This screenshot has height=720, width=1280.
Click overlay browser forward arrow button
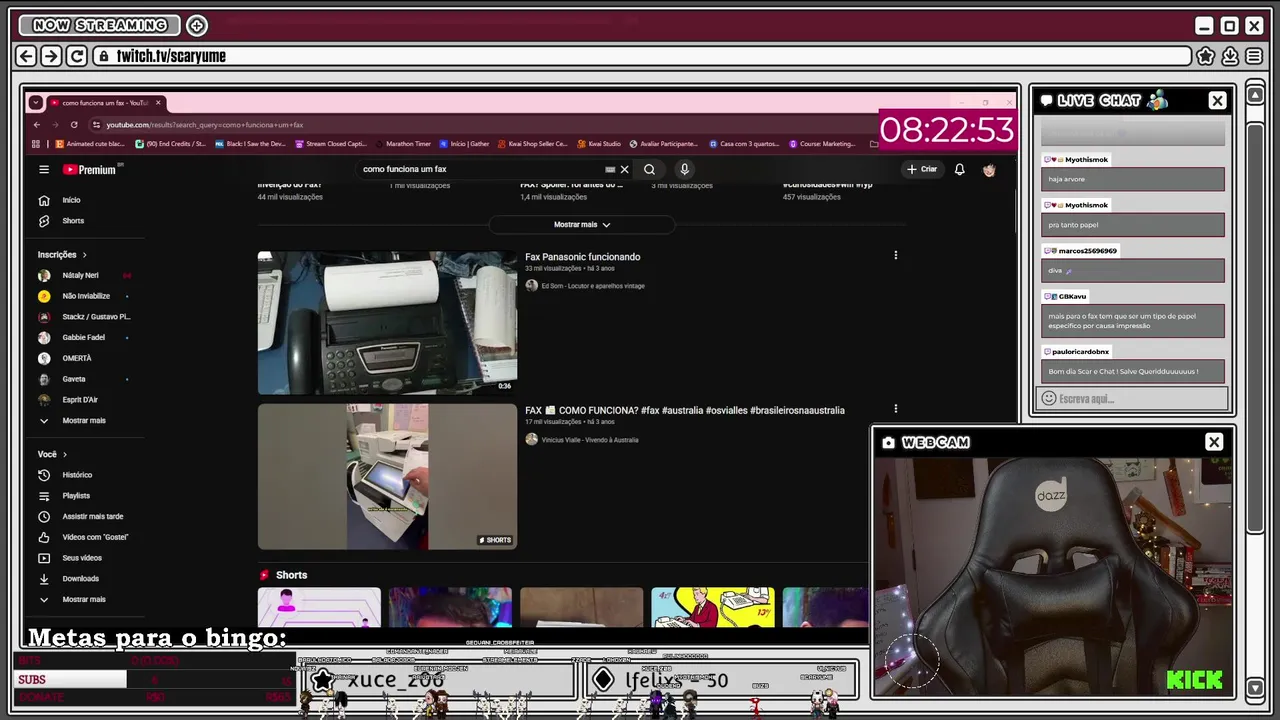tap(51, 56)
